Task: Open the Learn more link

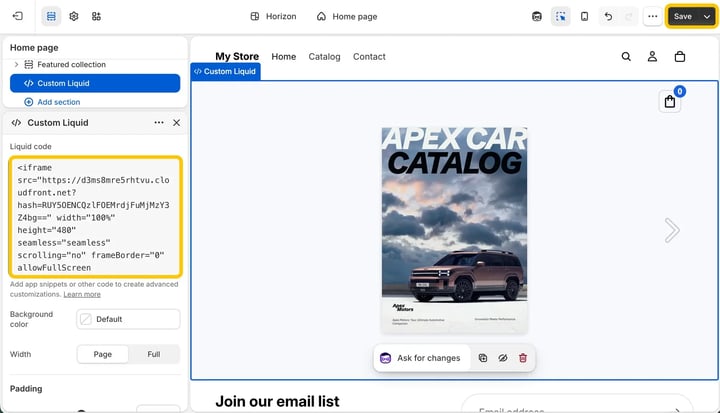Action: point(82,294)
